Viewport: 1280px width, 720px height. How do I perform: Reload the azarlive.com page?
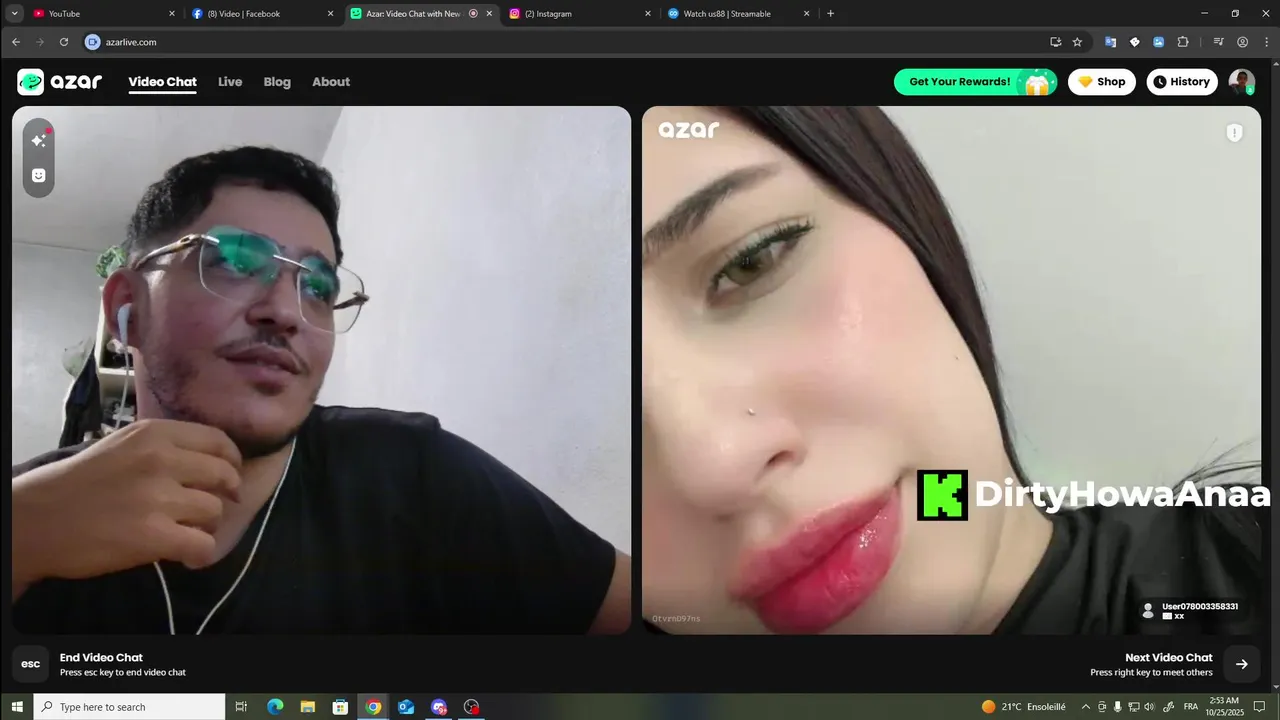[x=64, y=42]
